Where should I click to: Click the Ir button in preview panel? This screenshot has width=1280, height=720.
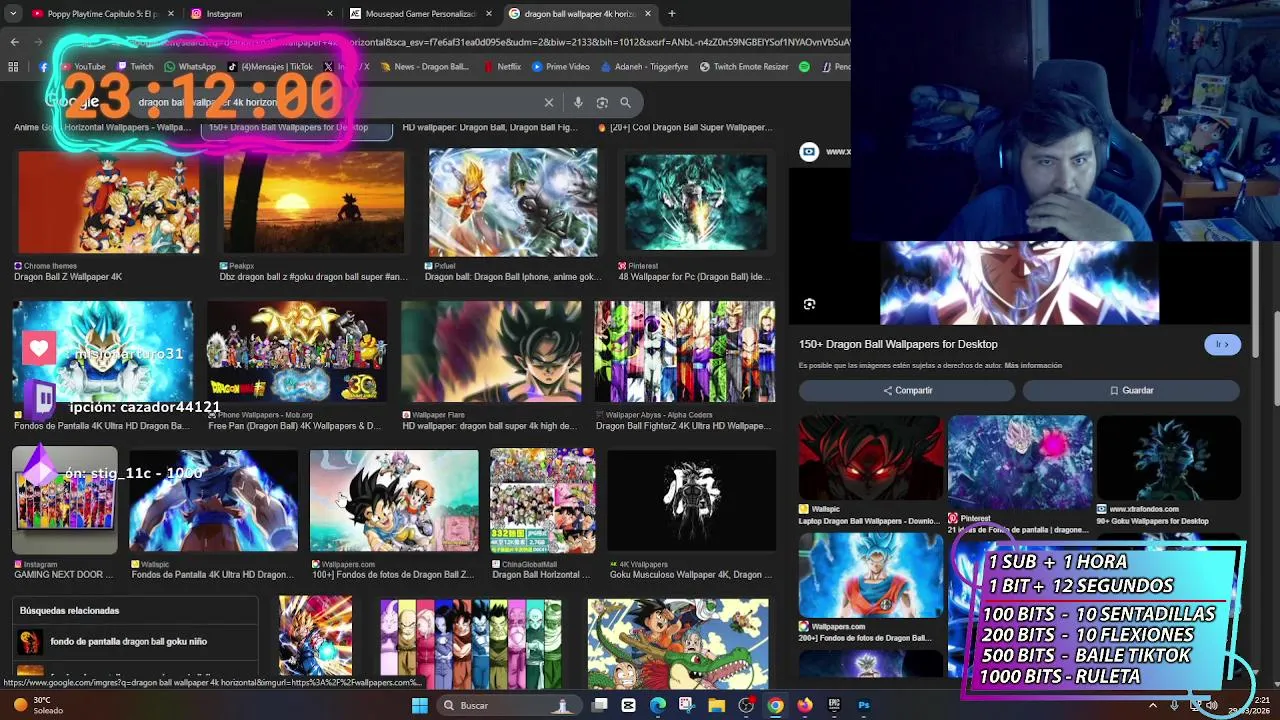tap(1222, 345)
